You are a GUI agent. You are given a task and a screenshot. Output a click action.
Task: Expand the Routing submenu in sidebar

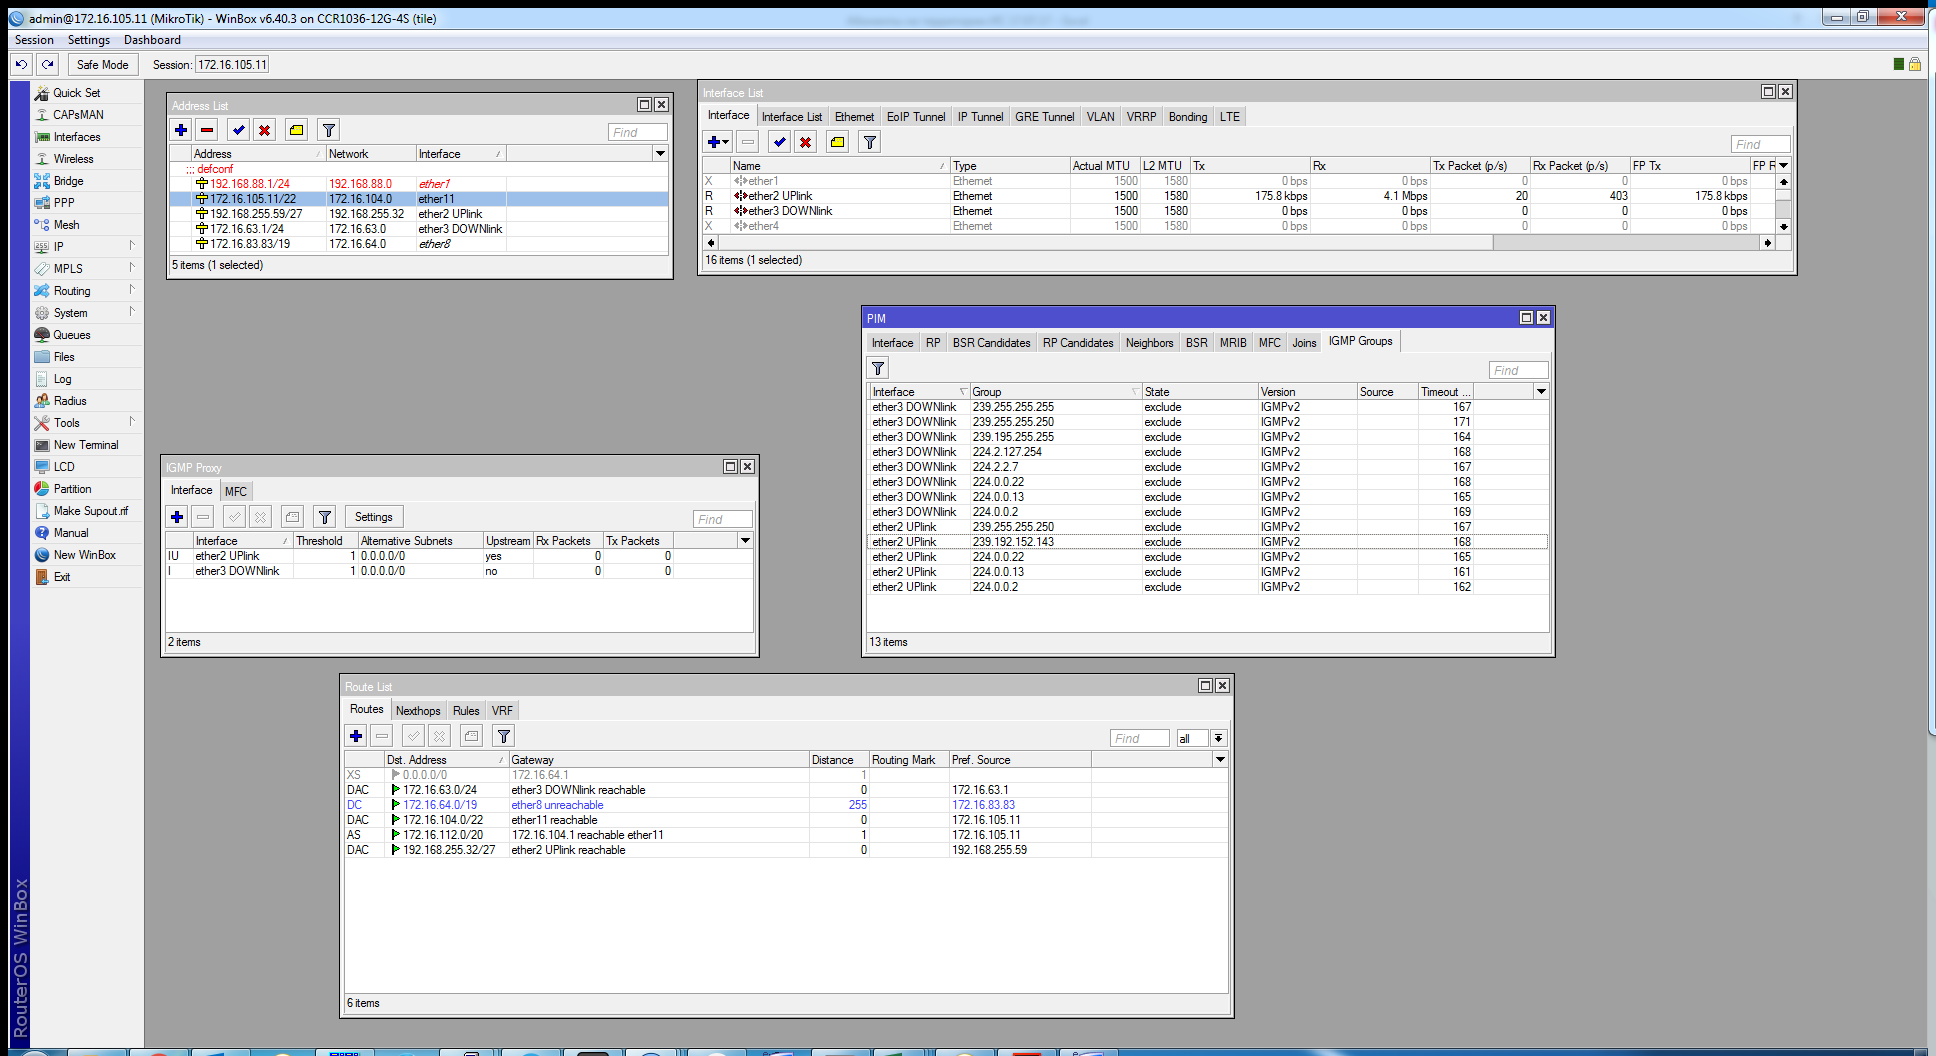(x=72, y=291)
